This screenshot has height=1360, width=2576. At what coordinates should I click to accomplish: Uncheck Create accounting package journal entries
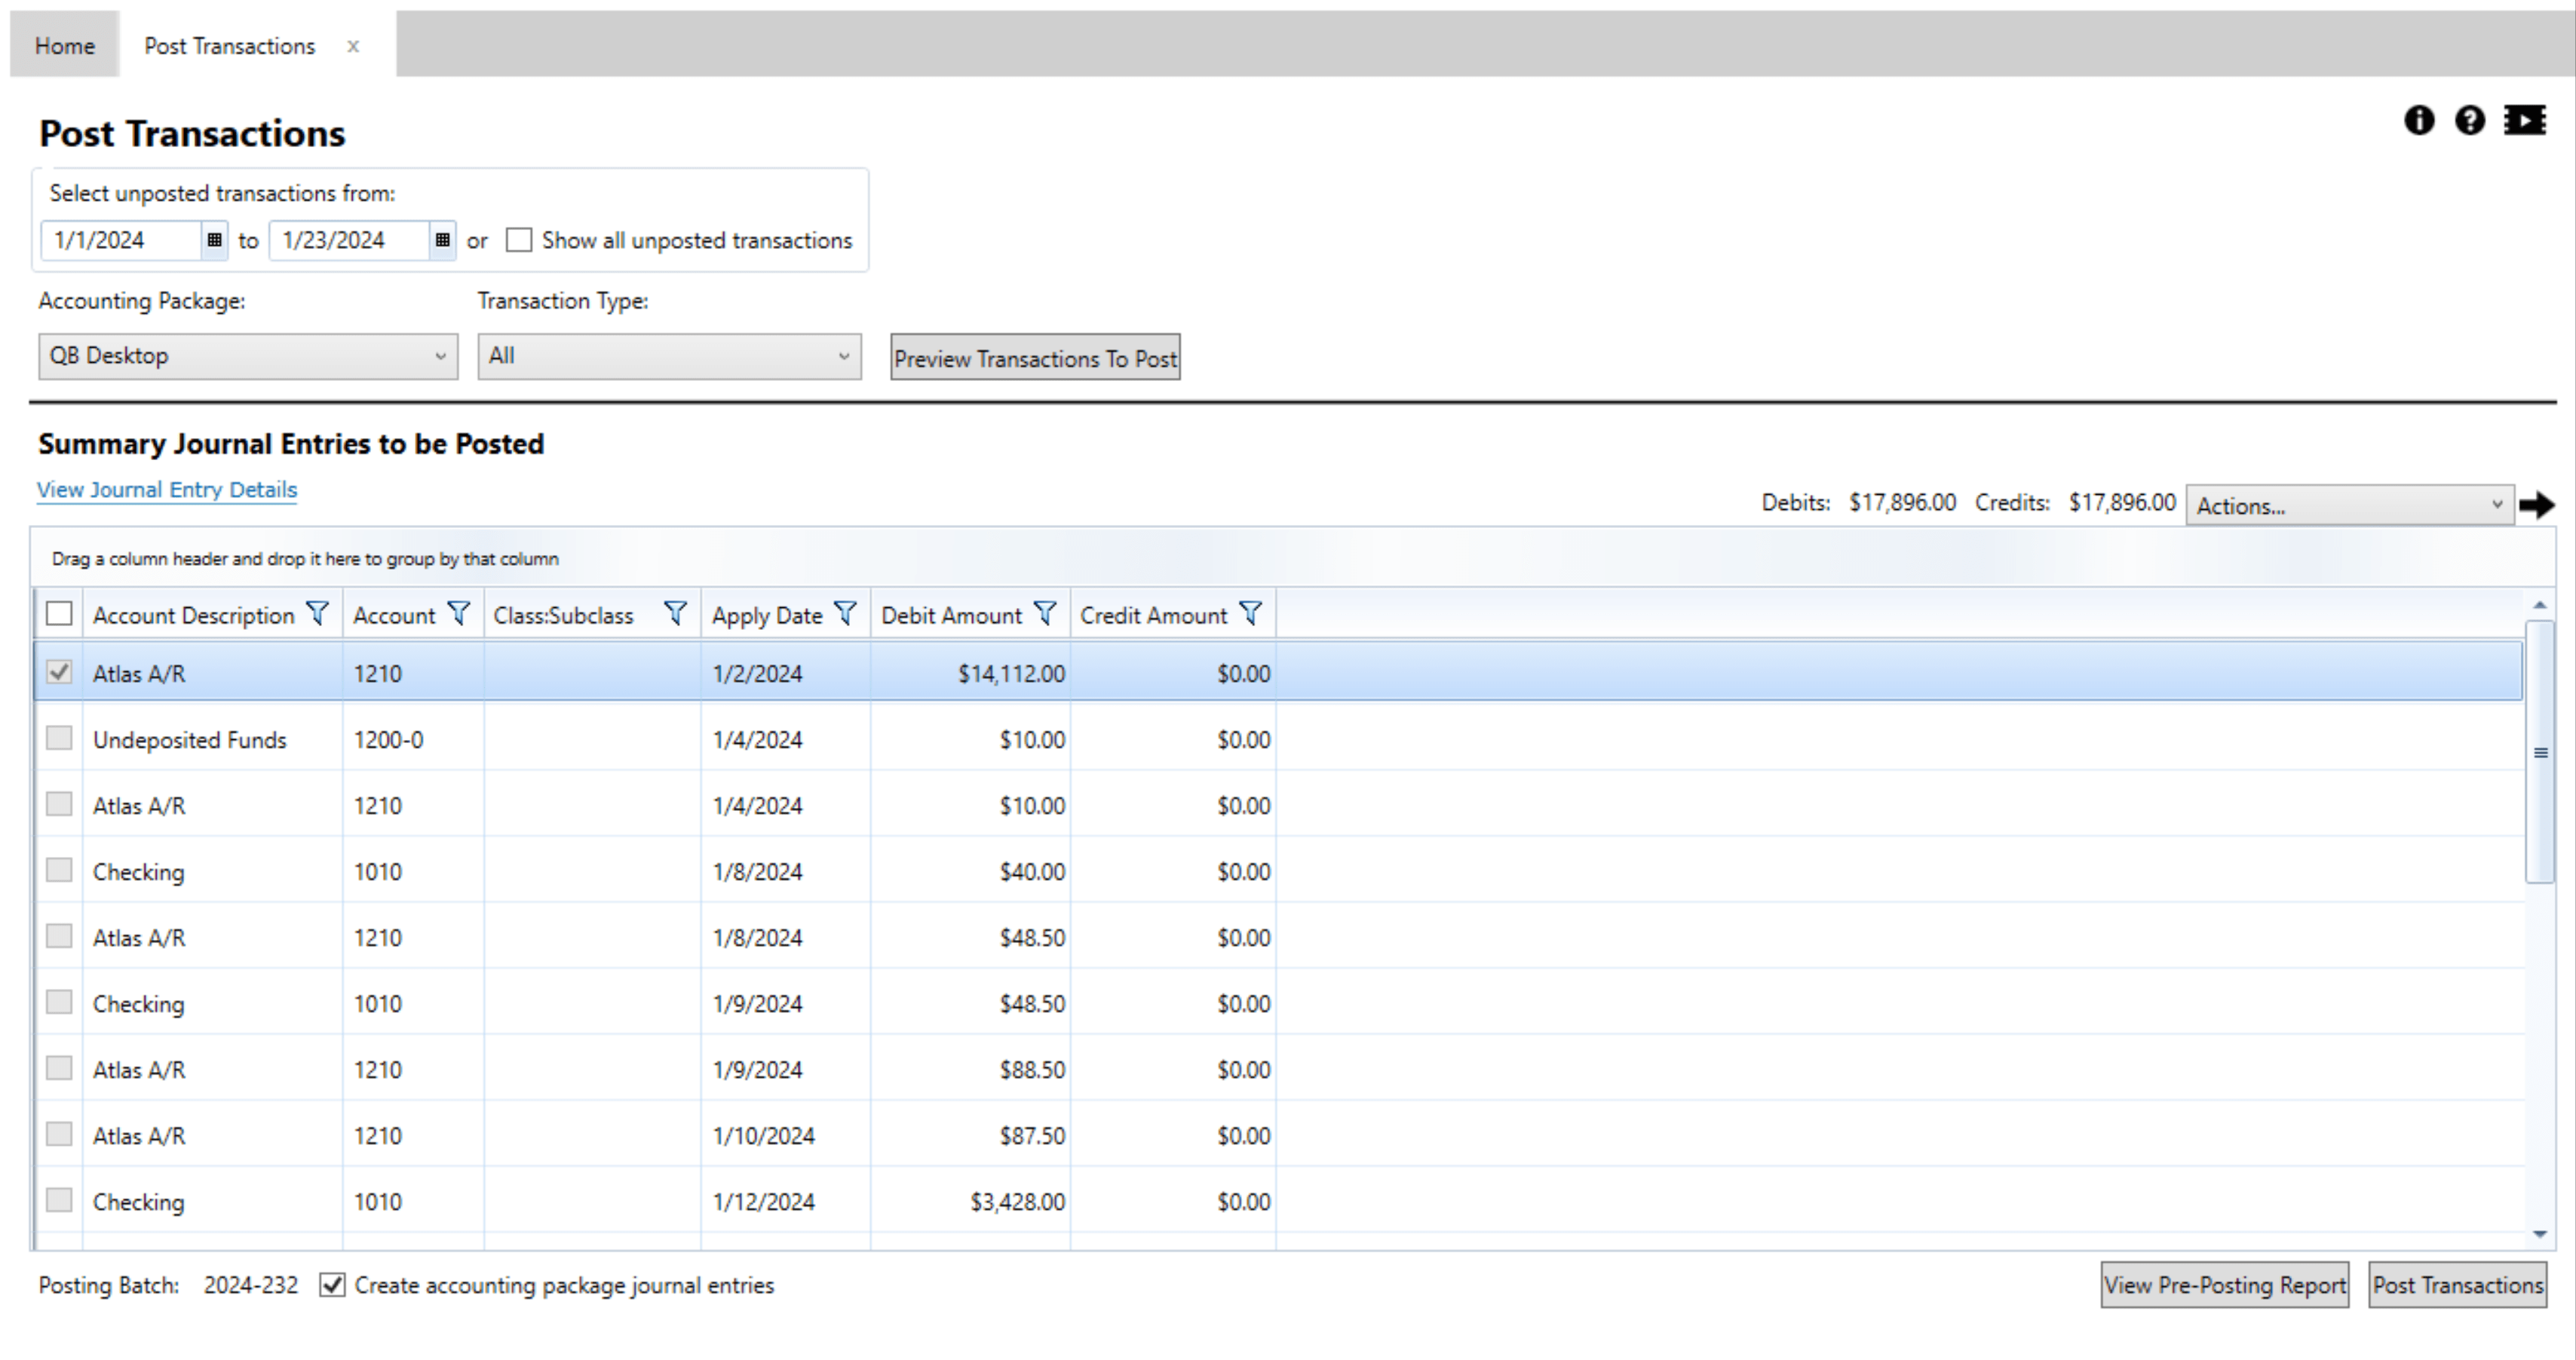pos(333,1285)
